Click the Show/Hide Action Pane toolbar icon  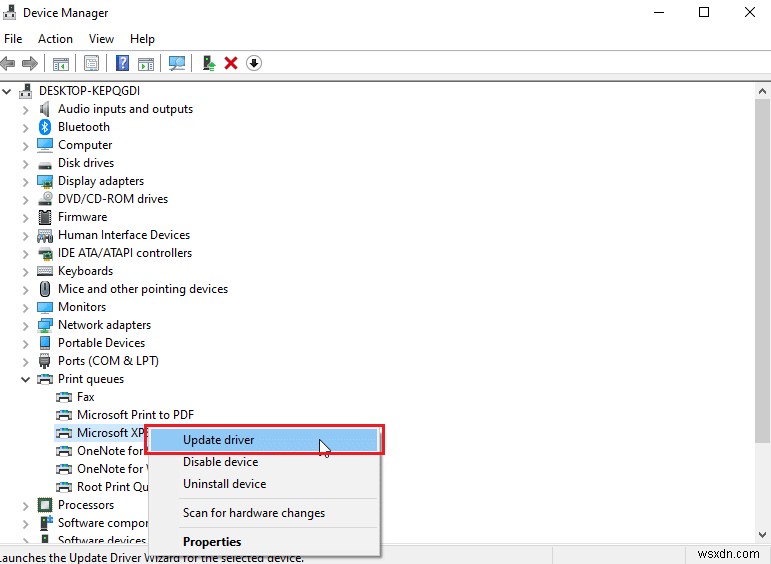[x=146, y=63]
